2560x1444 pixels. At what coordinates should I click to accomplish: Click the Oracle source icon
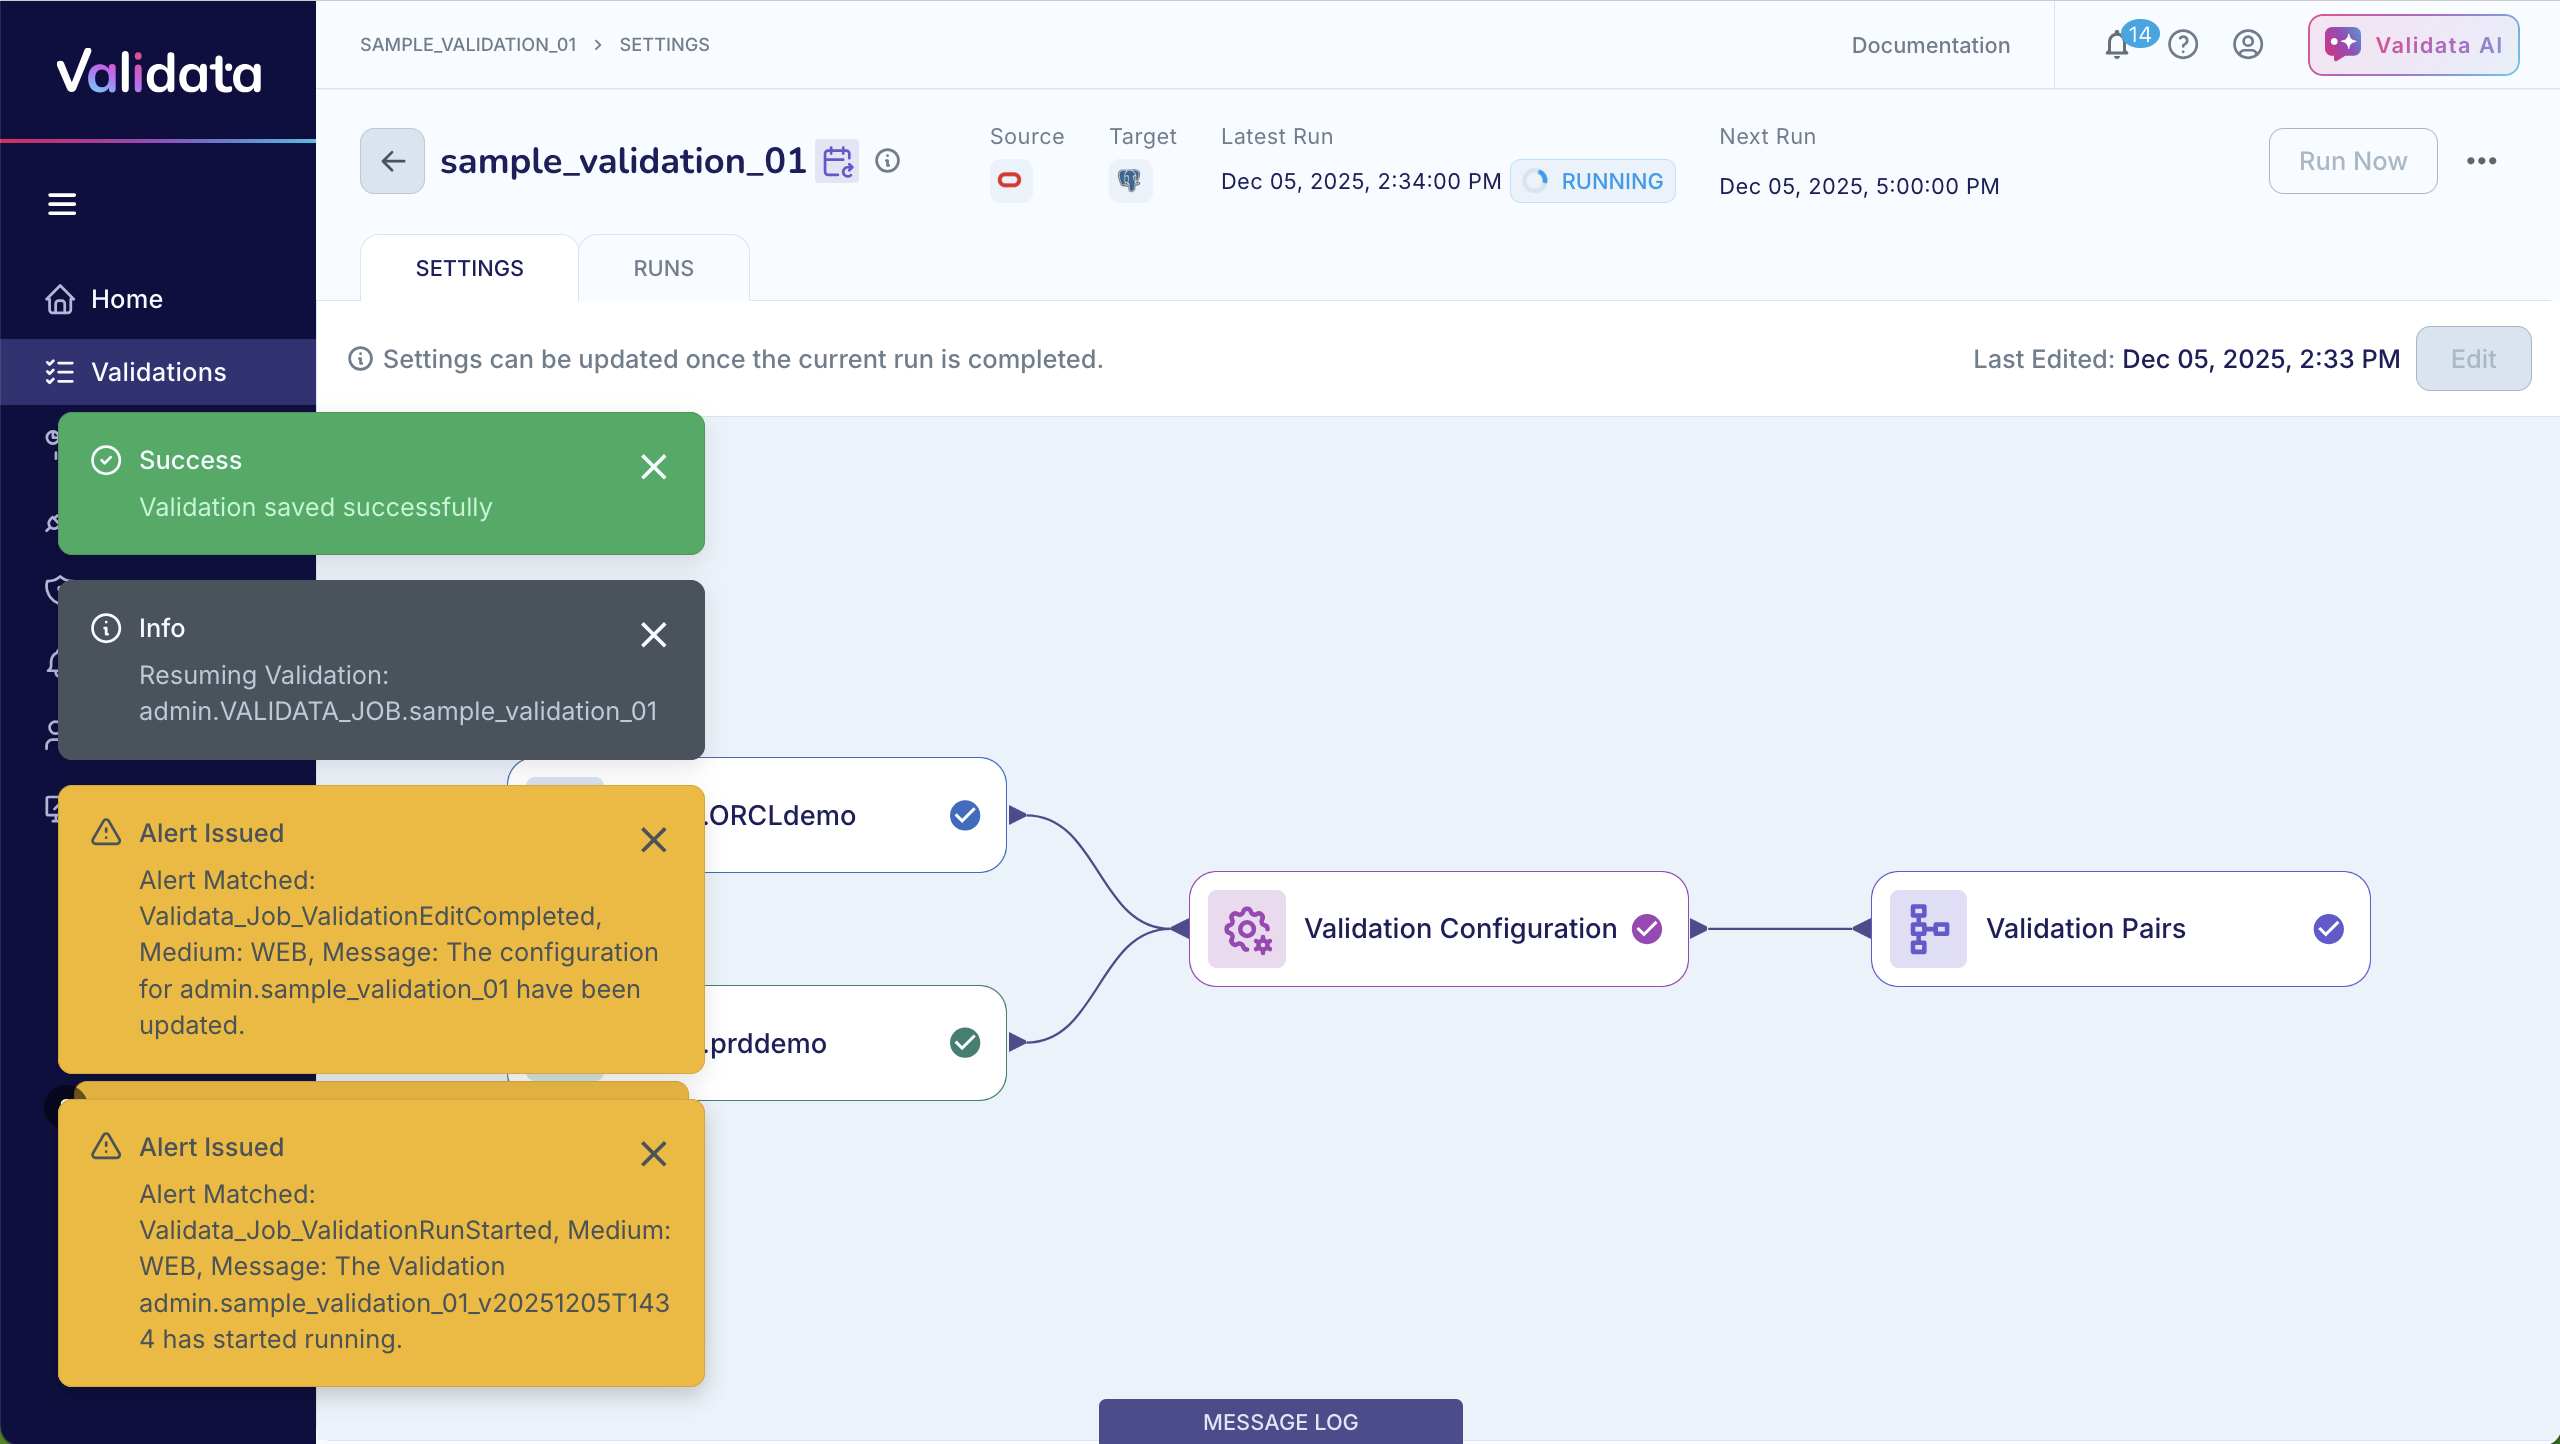[x=1010, y=181]
